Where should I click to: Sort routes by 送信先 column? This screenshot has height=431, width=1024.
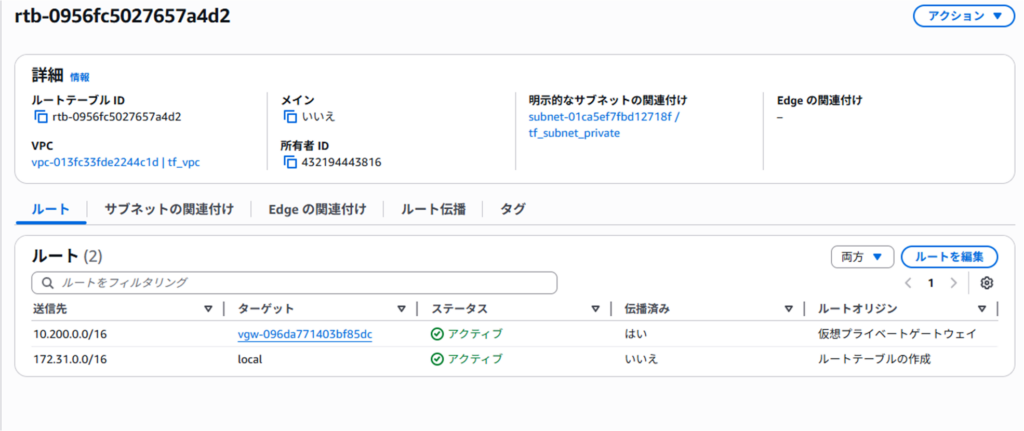click(x=208, y=309)
